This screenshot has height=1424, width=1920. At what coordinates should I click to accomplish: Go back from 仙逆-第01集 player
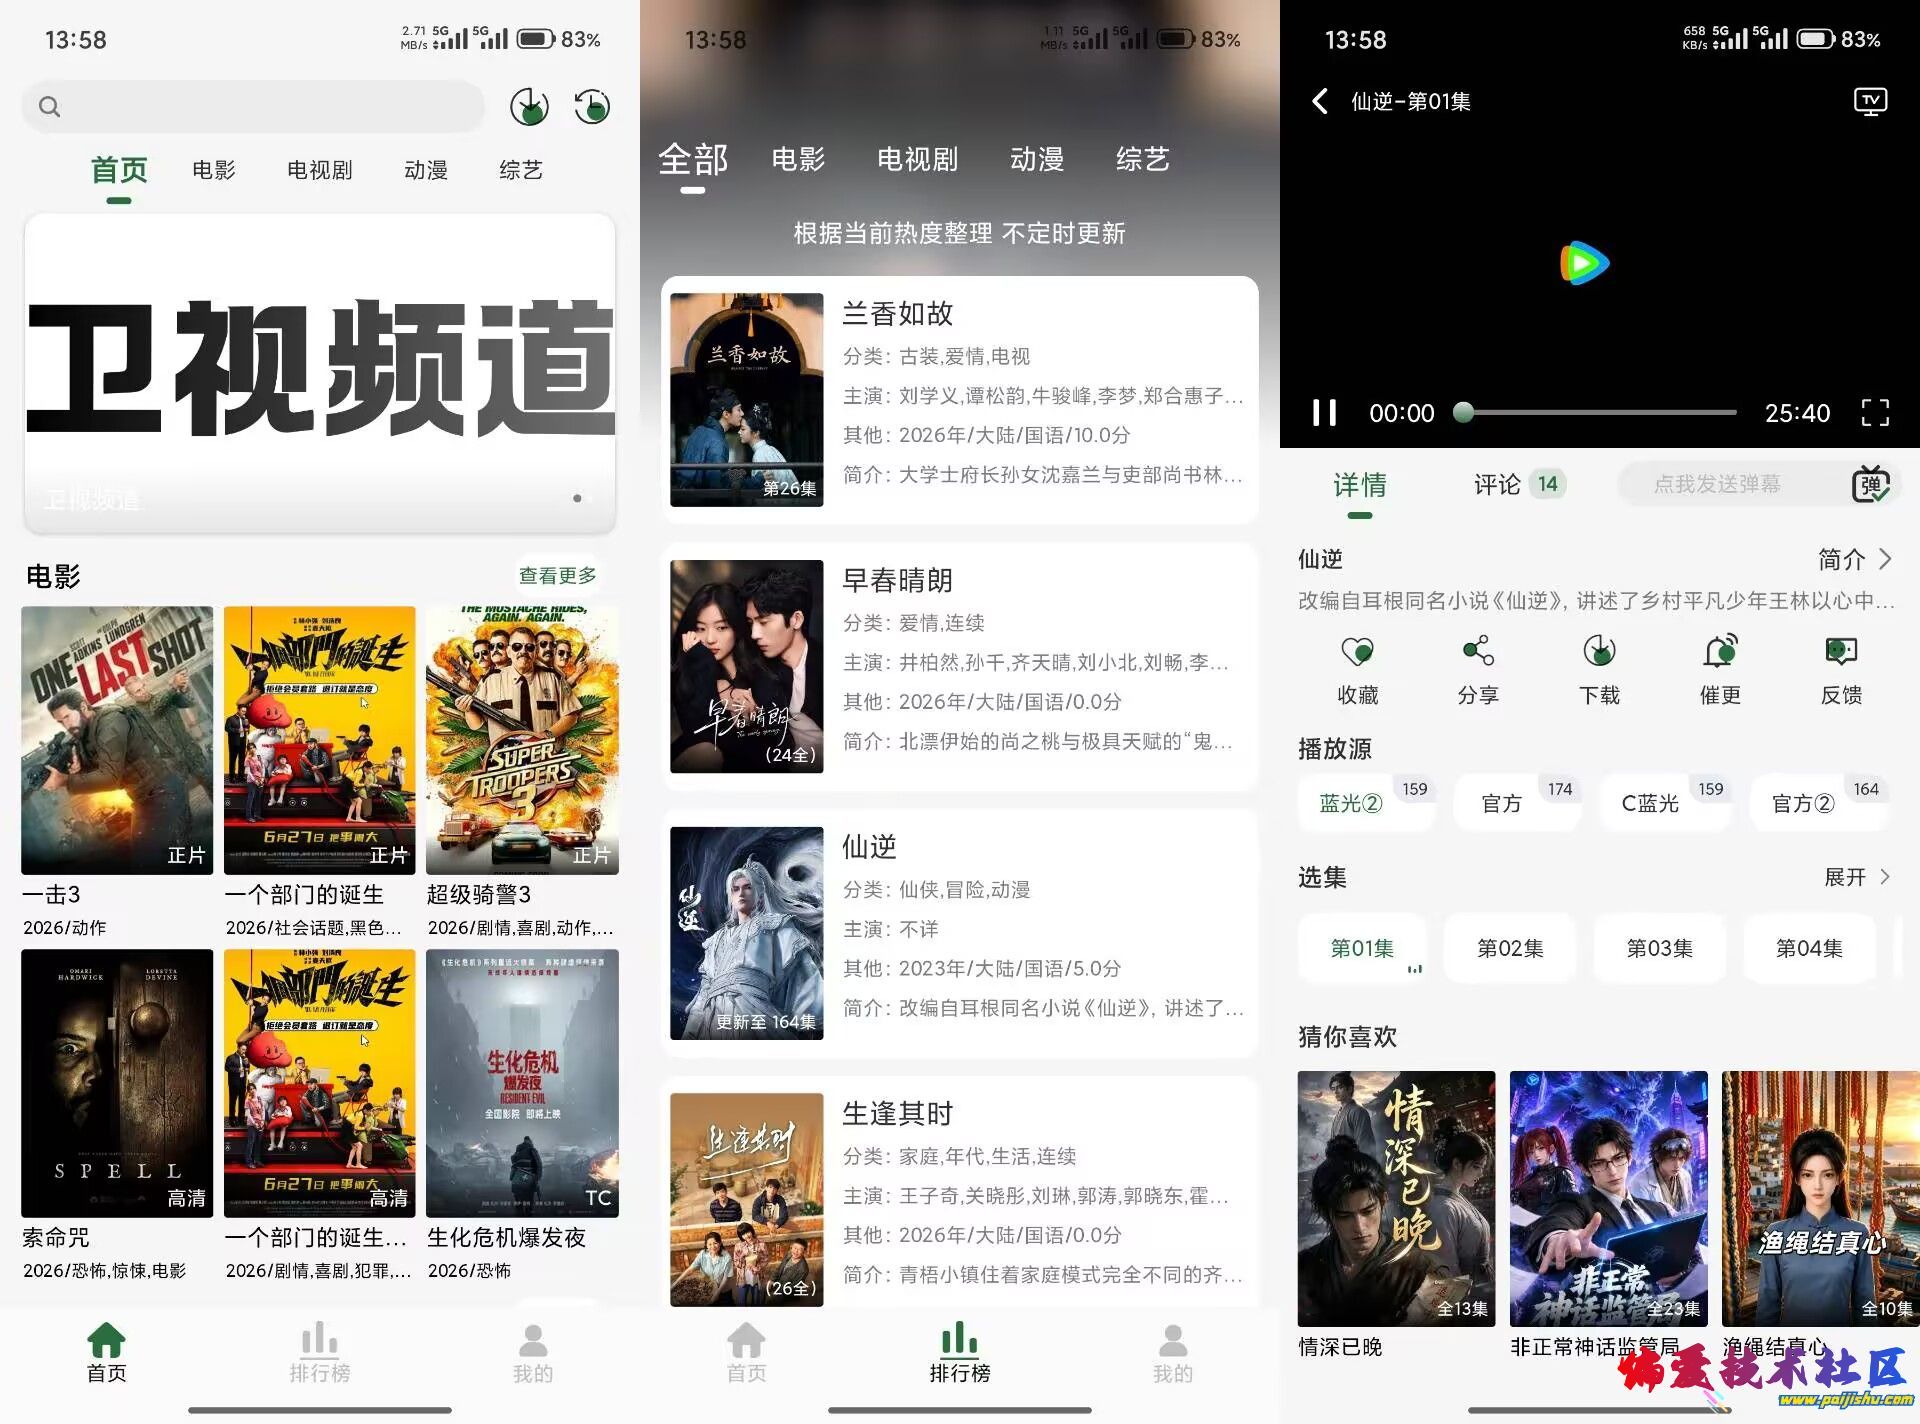tap(1320, 101)
